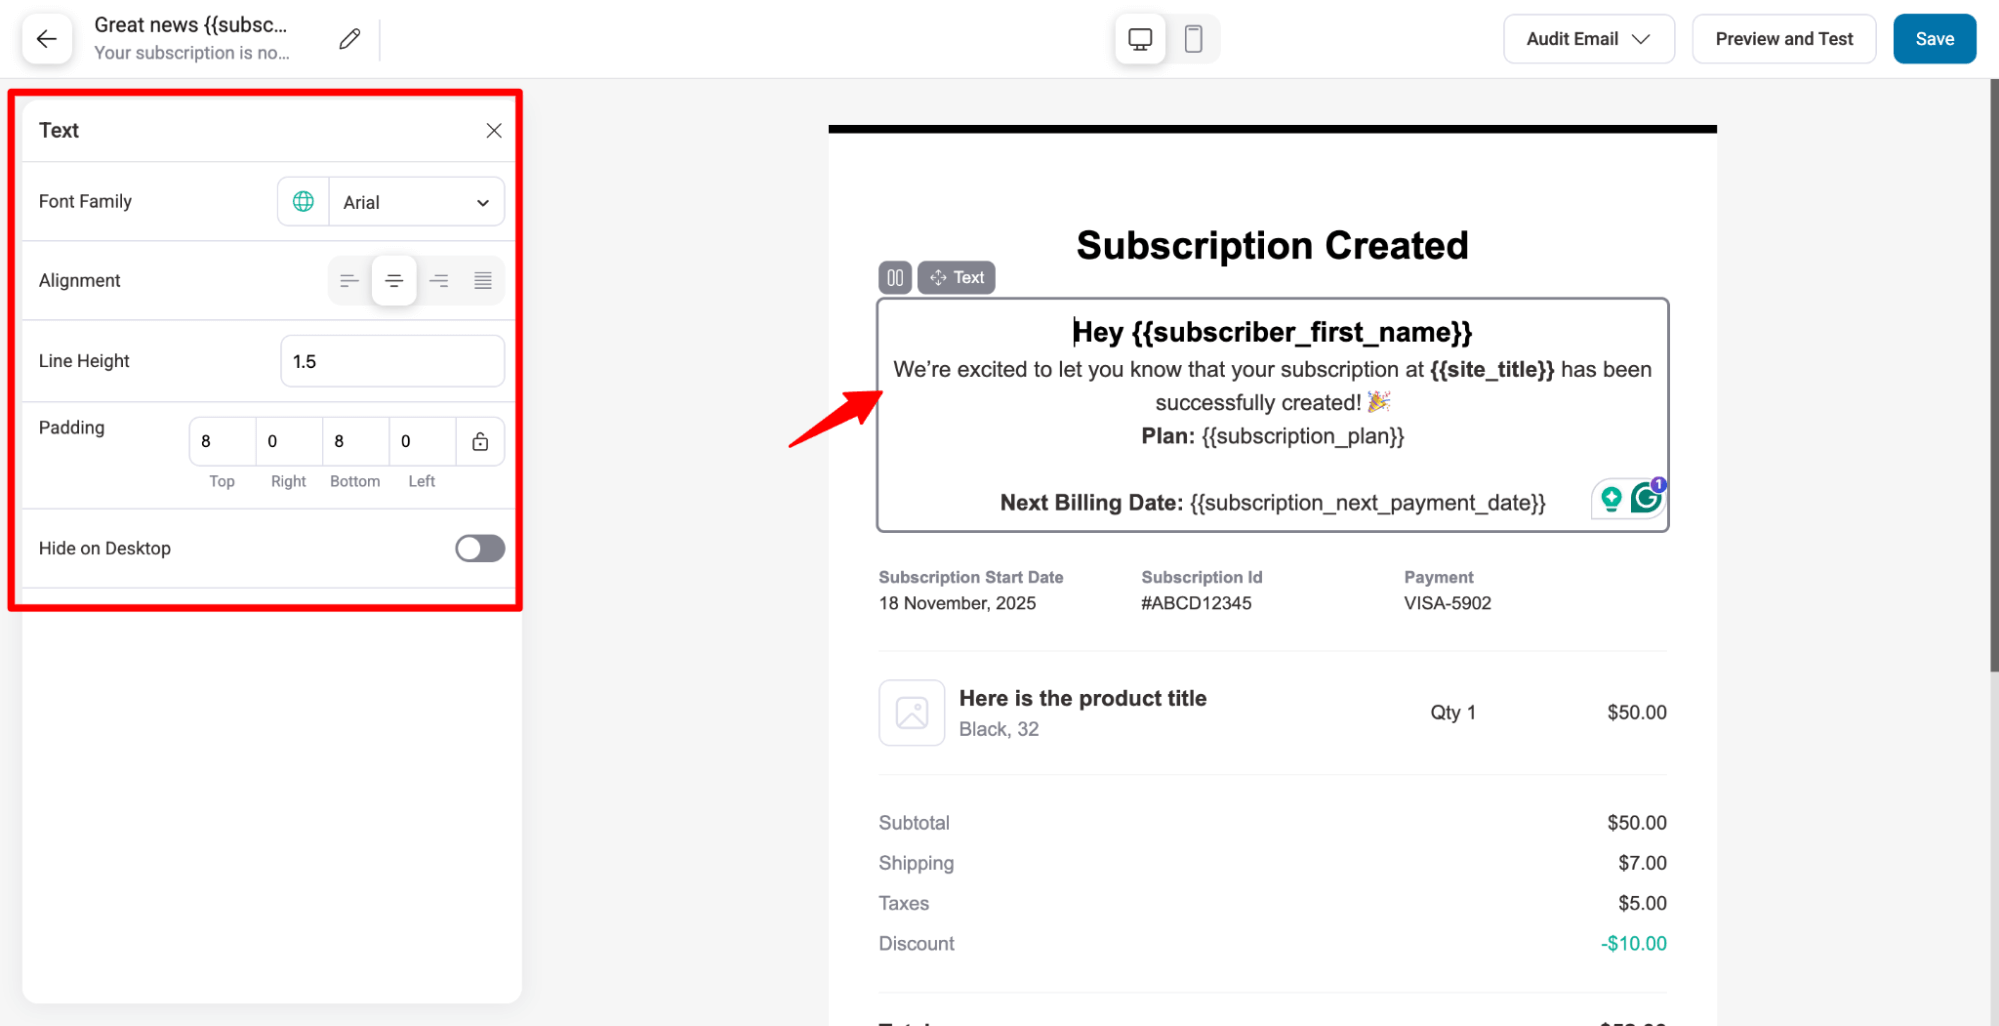Image resolution: width=1999 pixels, height=1026 pixels.
Task: Click the padding lock icon
Action: (x=480, y=441)
